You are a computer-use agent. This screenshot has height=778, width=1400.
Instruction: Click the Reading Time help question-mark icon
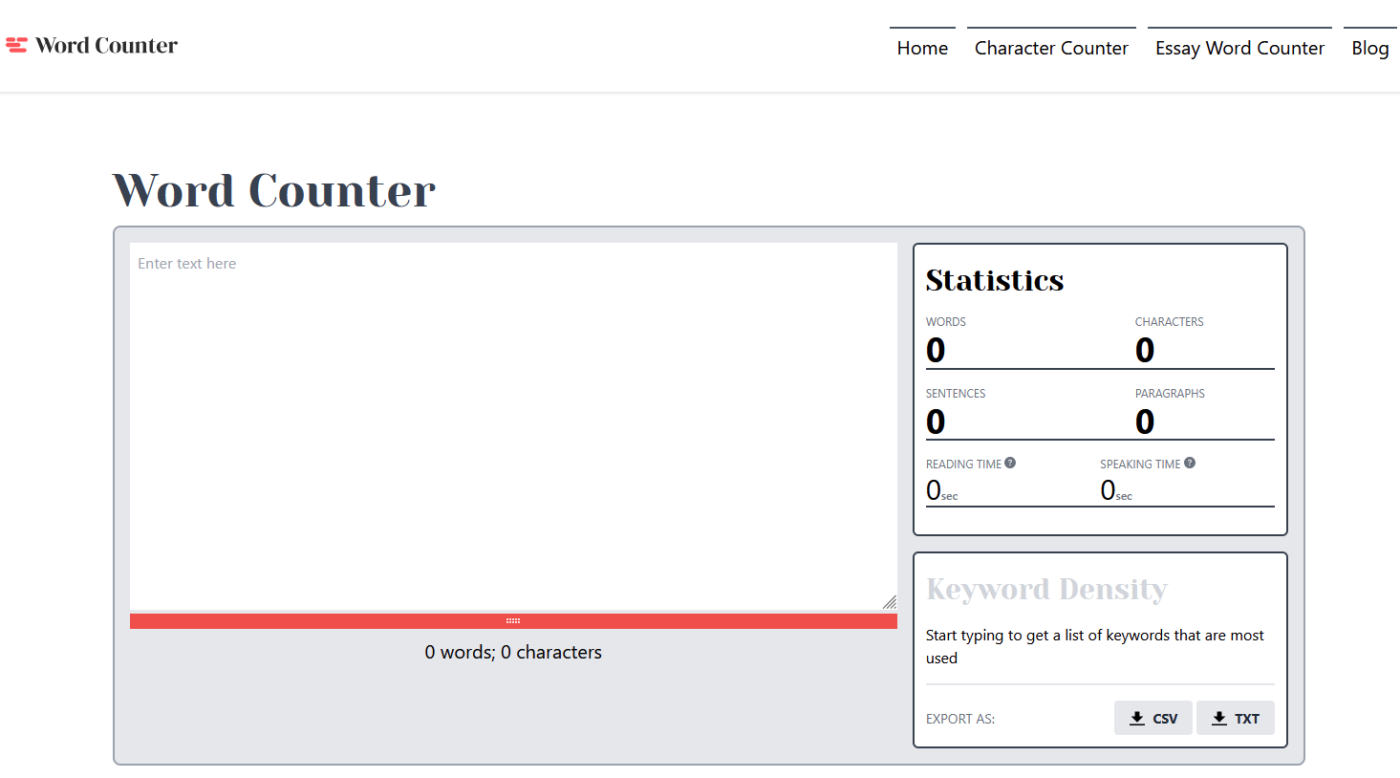click(x=1010, y=463)
